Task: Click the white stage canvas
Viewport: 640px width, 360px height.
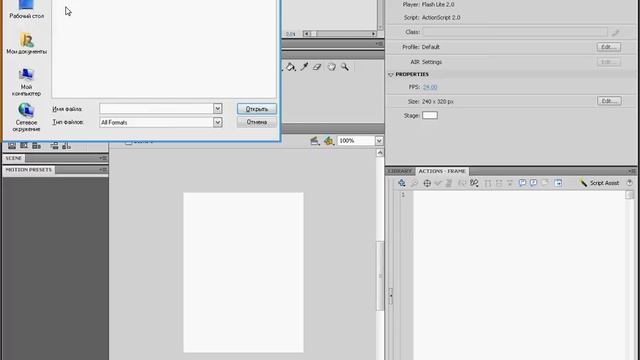Action: [x=243, y=272]
